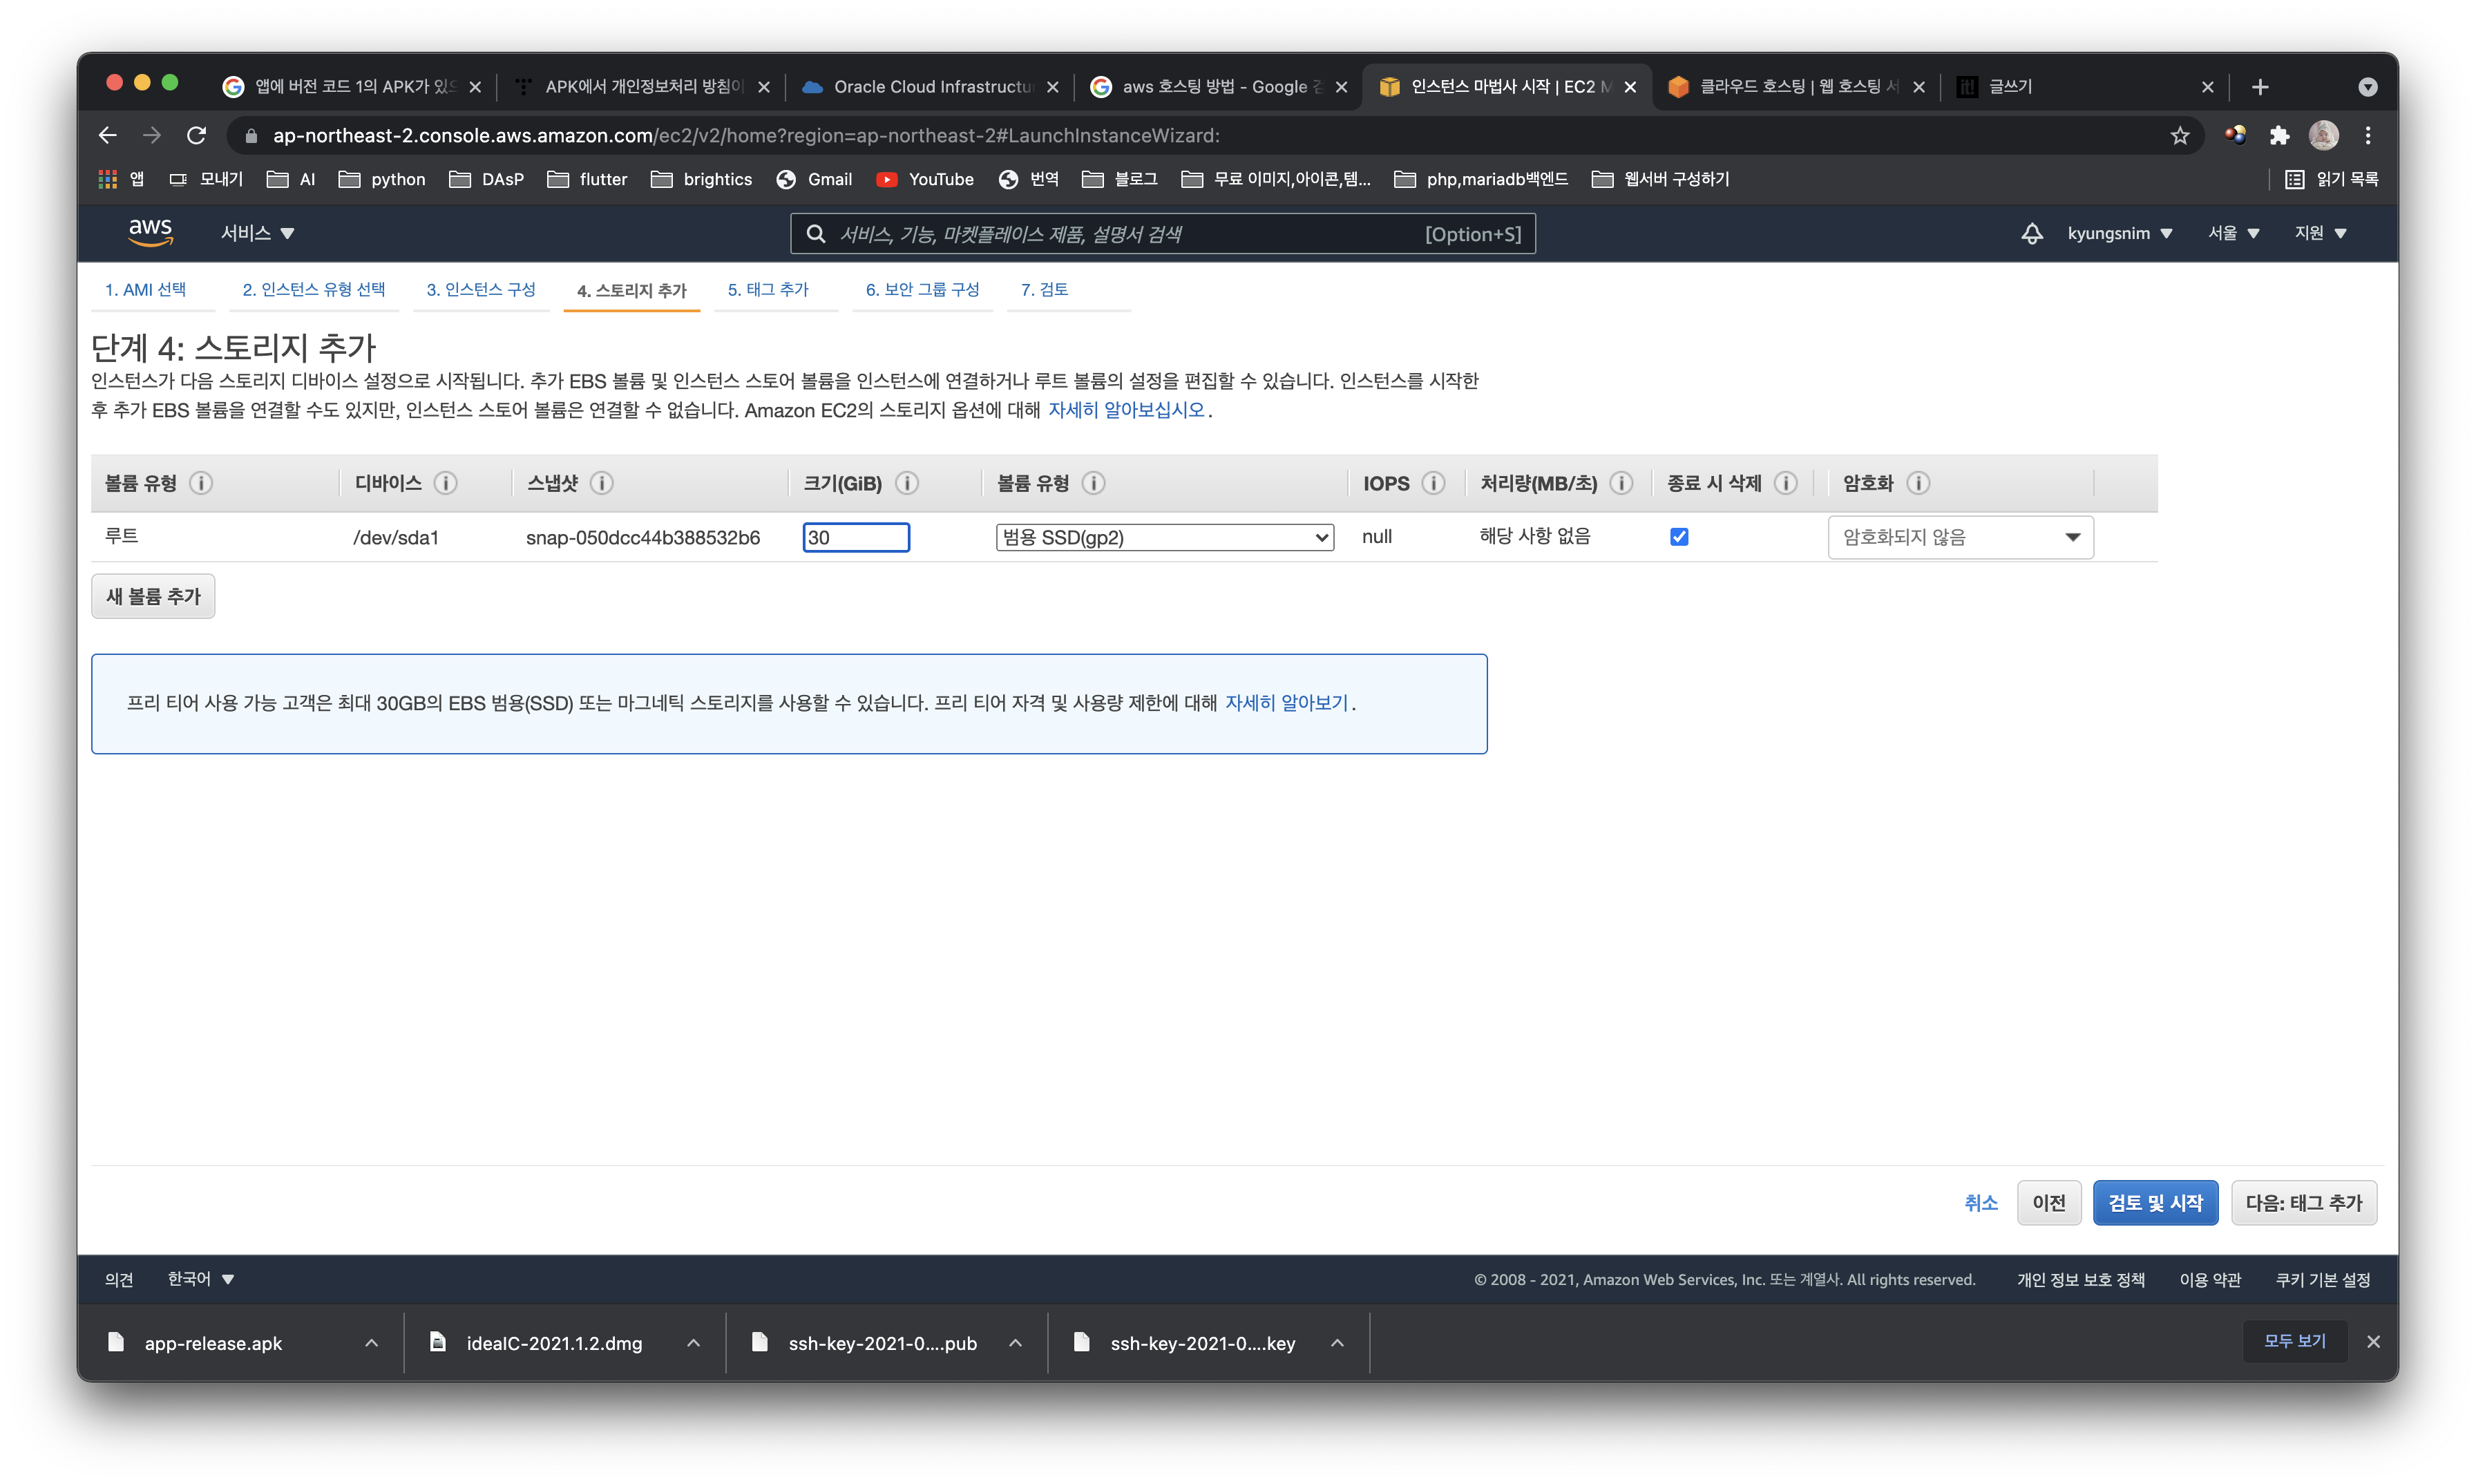Expand the 암호화되지 않음 encryption dropdown

pyautogui.click(x=1960, y=538)
